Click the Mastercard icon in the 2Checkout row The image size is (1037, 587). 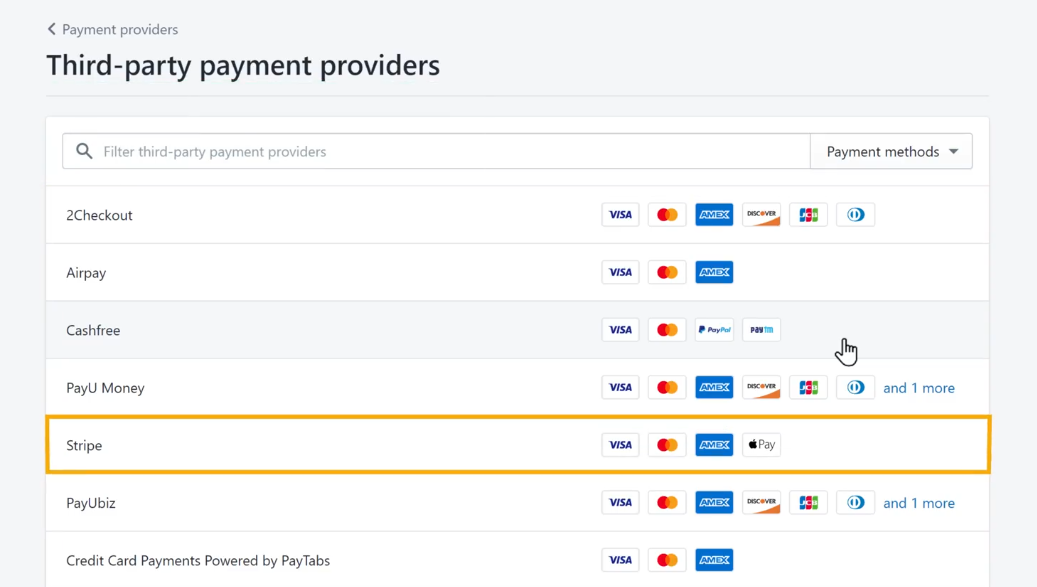point(667,215)
